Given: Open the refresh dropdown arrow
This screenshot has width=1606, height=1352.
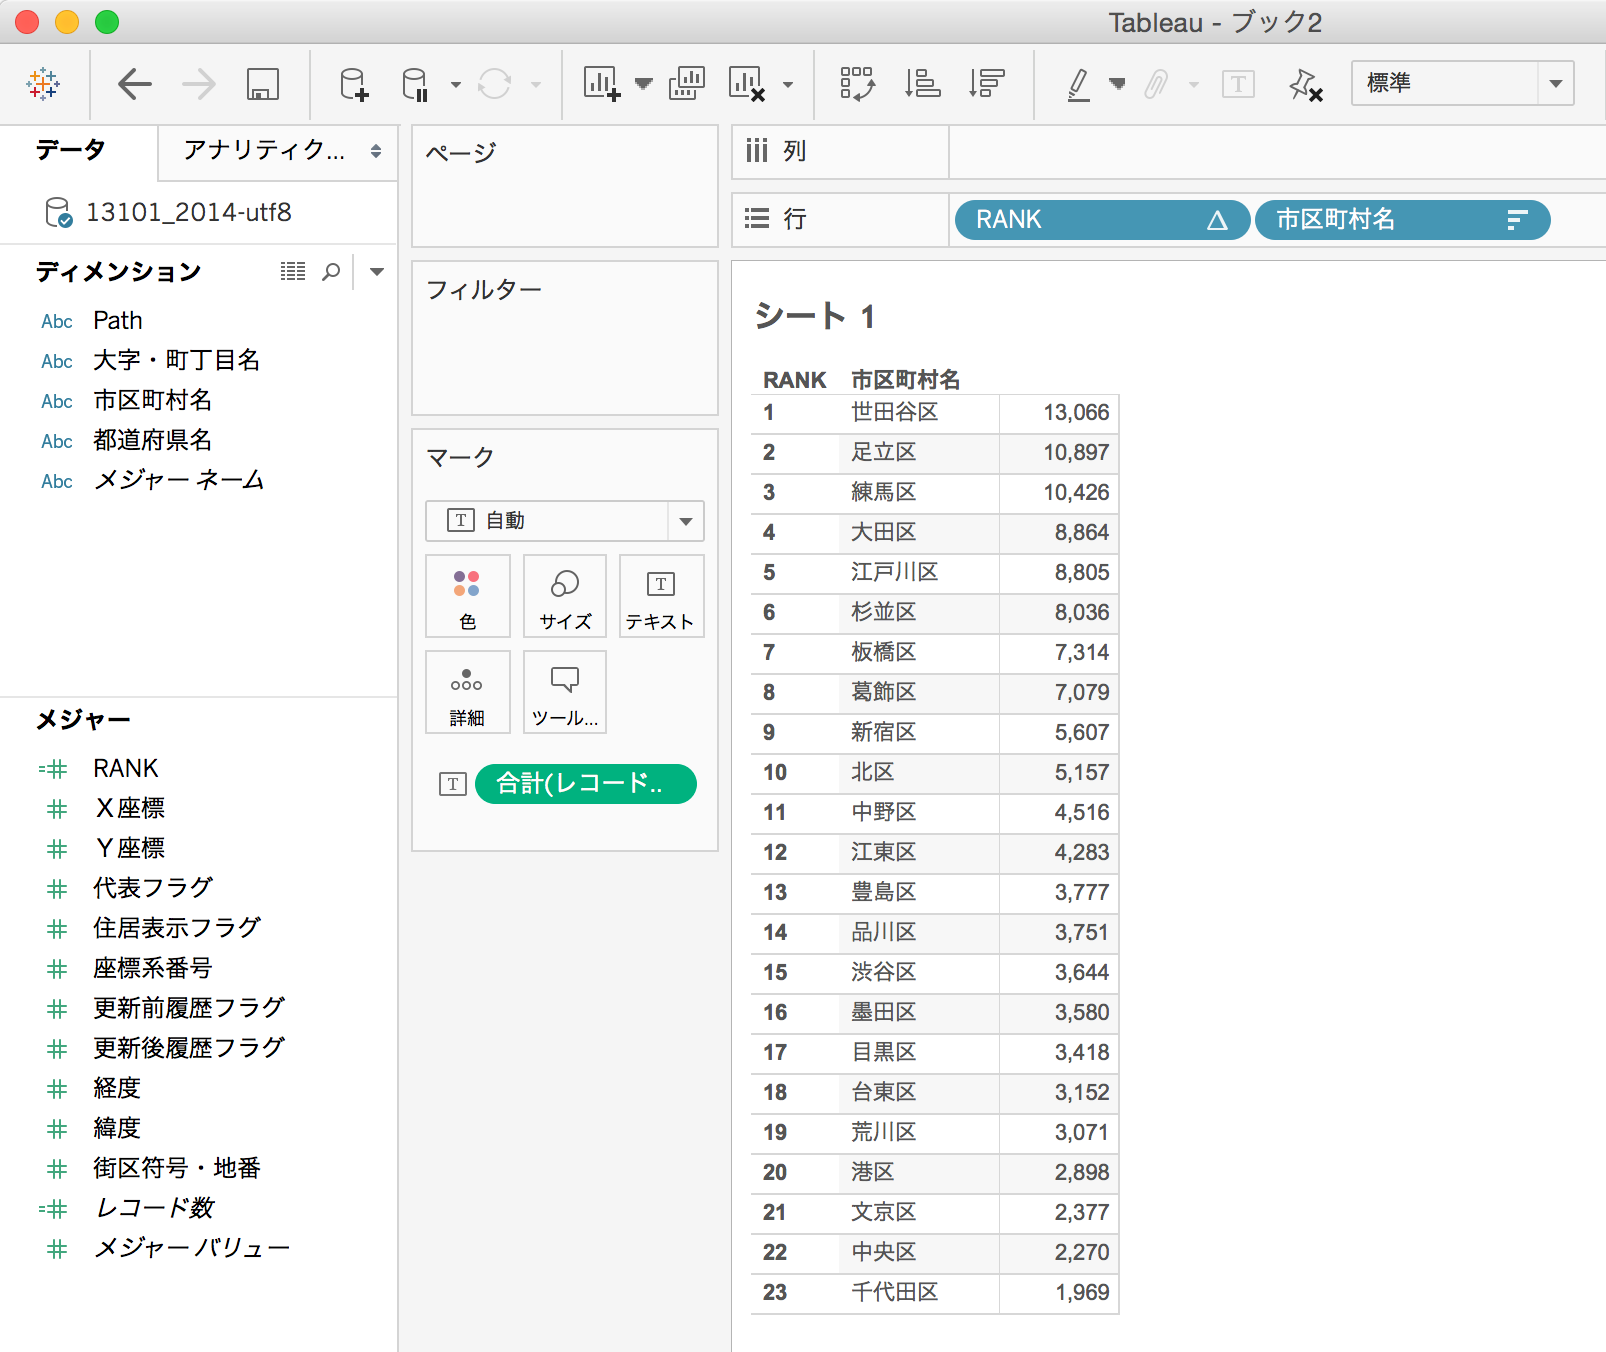Looking at the screenshot, I should click(x=536, y=85).
